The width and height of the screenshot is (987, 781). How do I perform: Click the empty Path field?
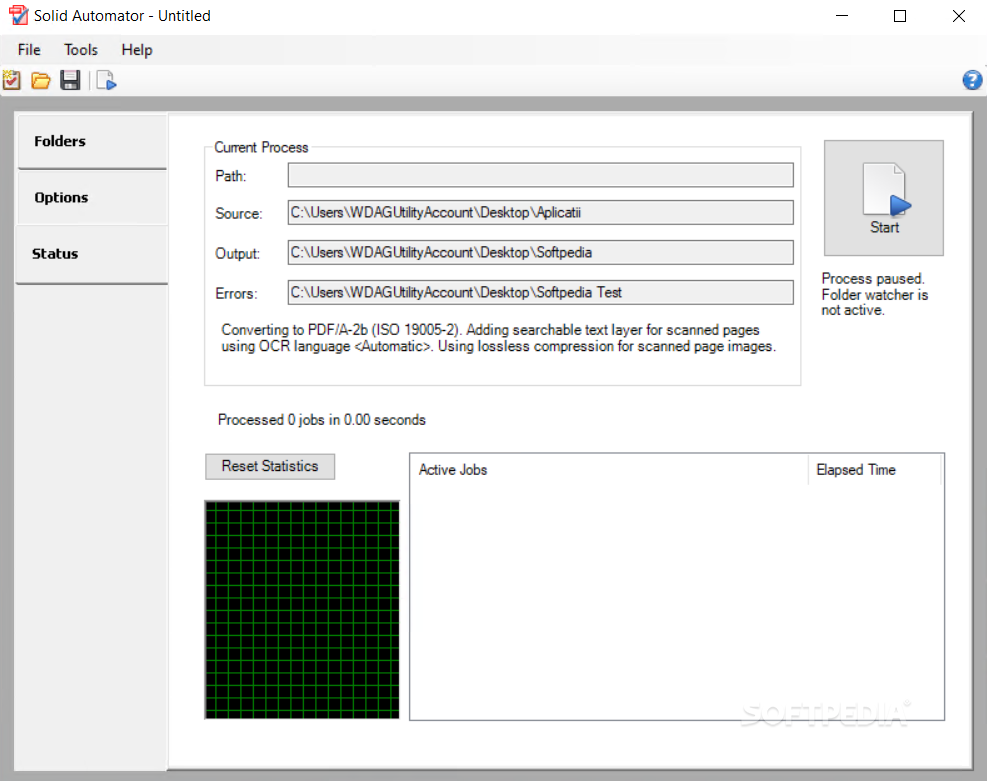coord(540,175)
